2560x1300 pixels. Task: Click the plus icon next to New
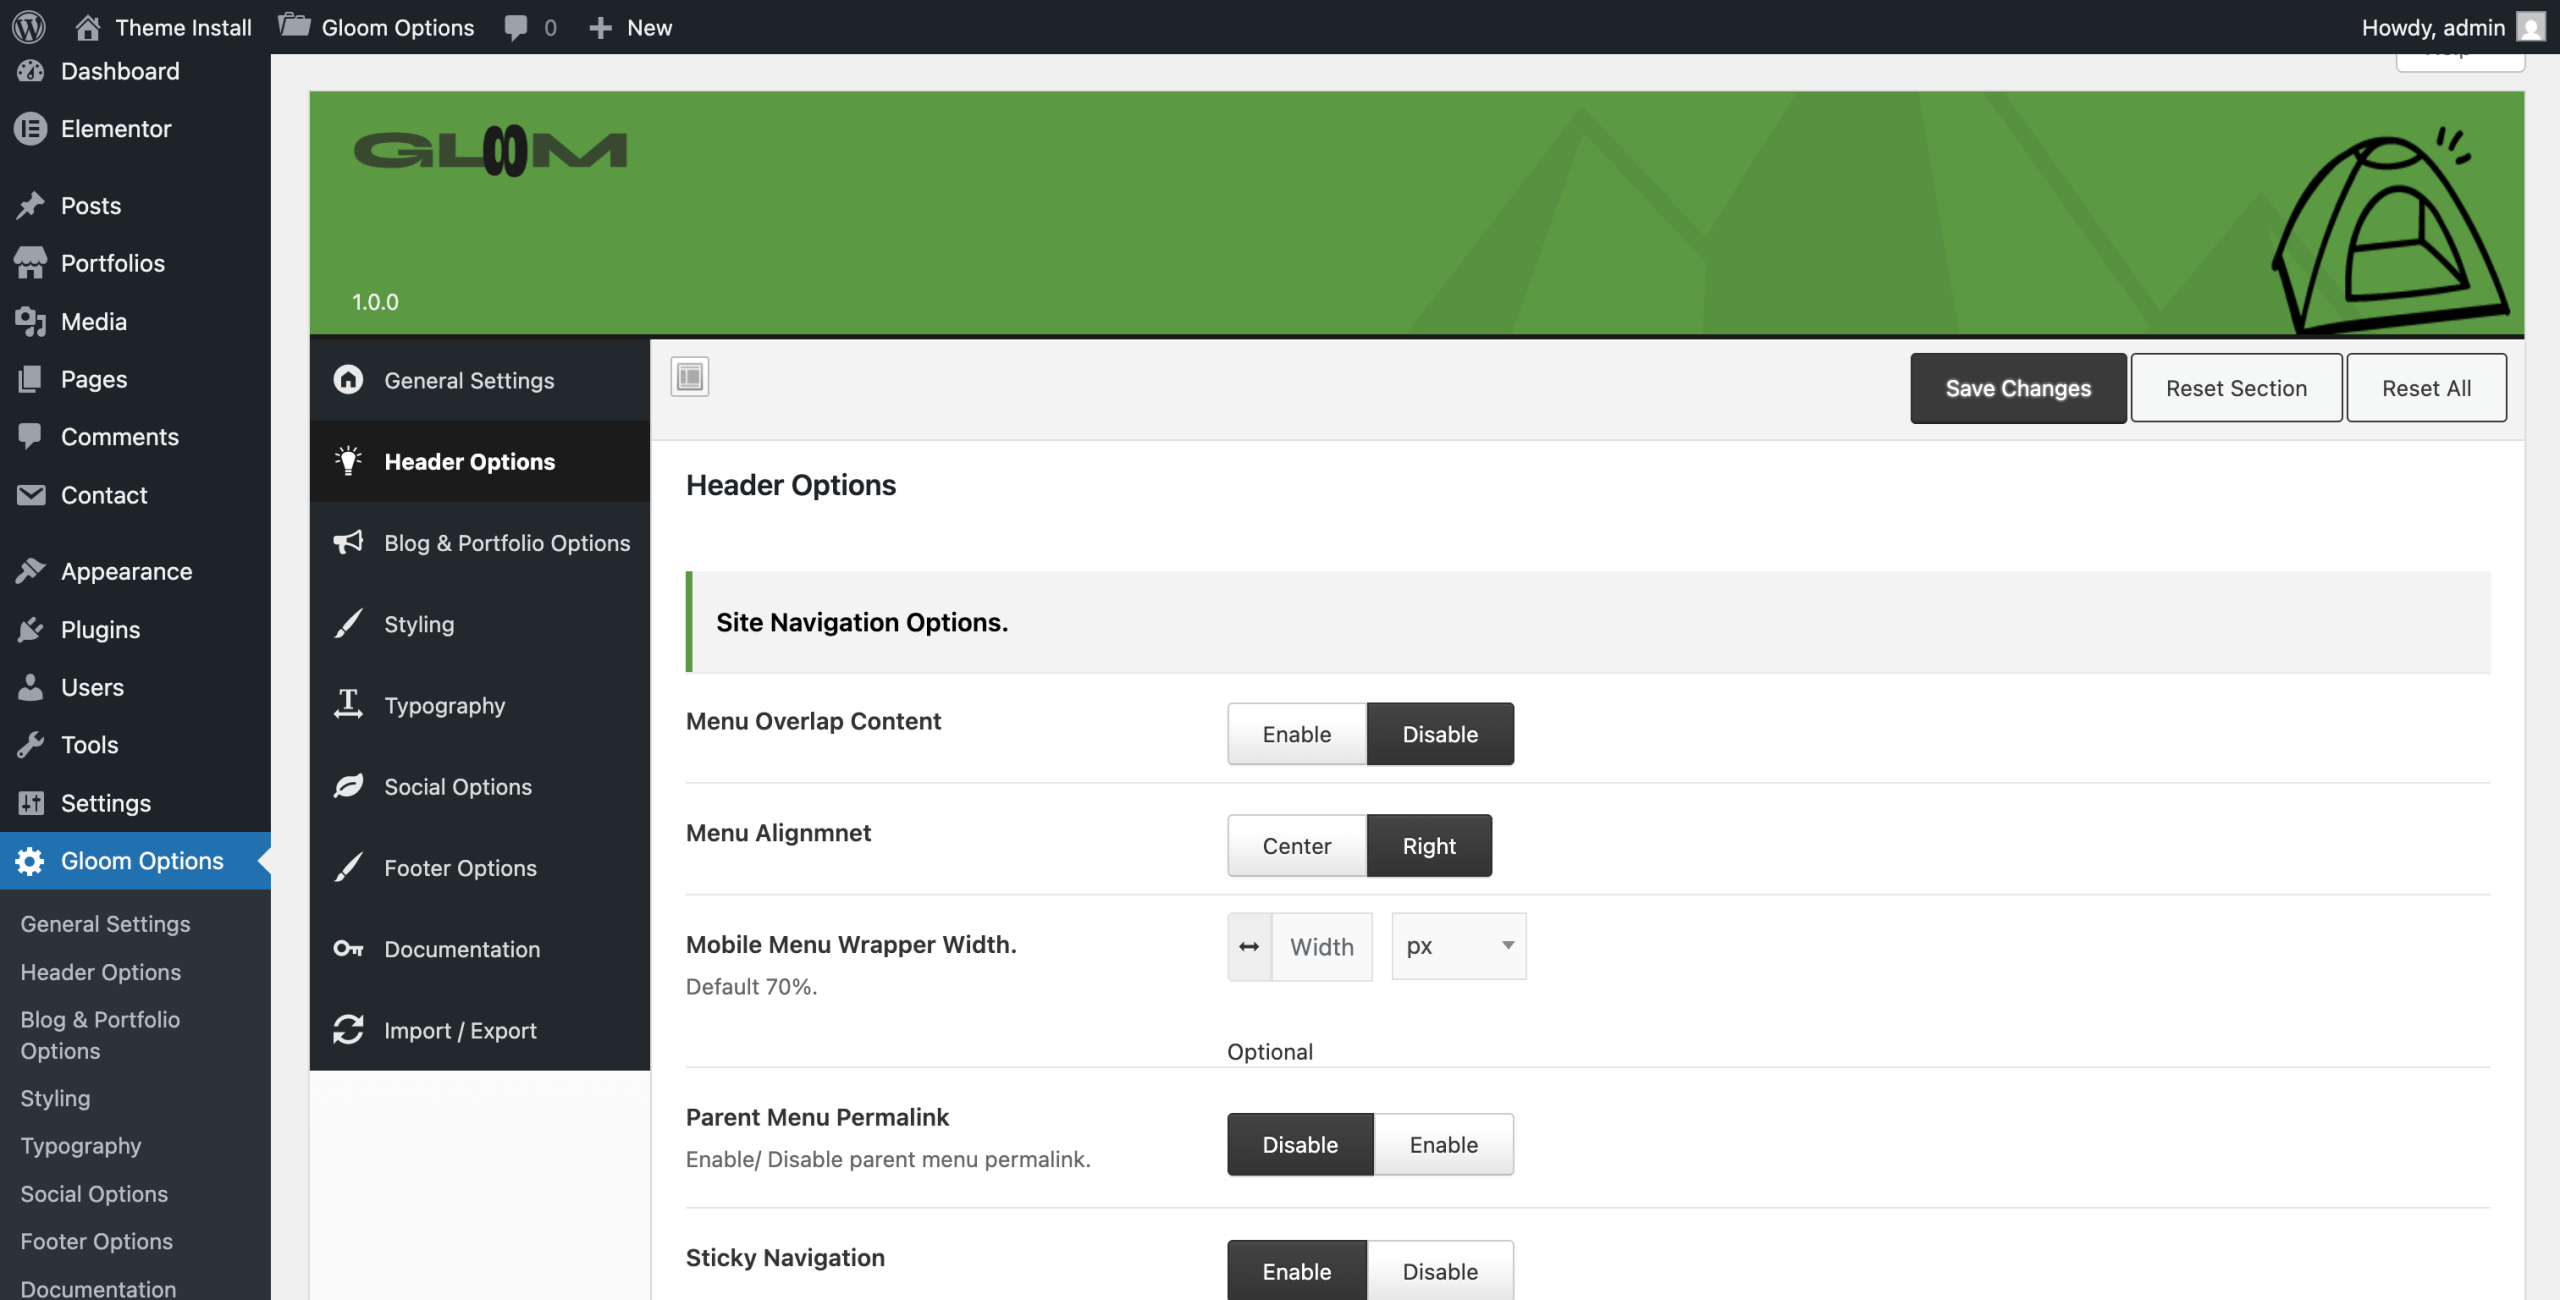point(600,28)
